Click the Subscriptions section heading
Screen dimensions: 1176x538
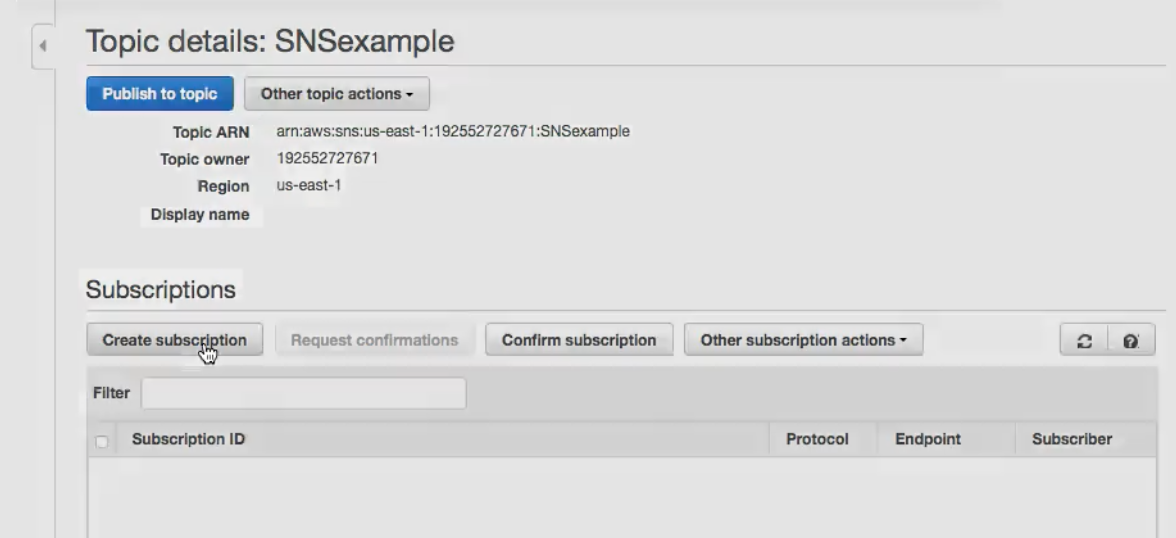click(x=161, y=290)
